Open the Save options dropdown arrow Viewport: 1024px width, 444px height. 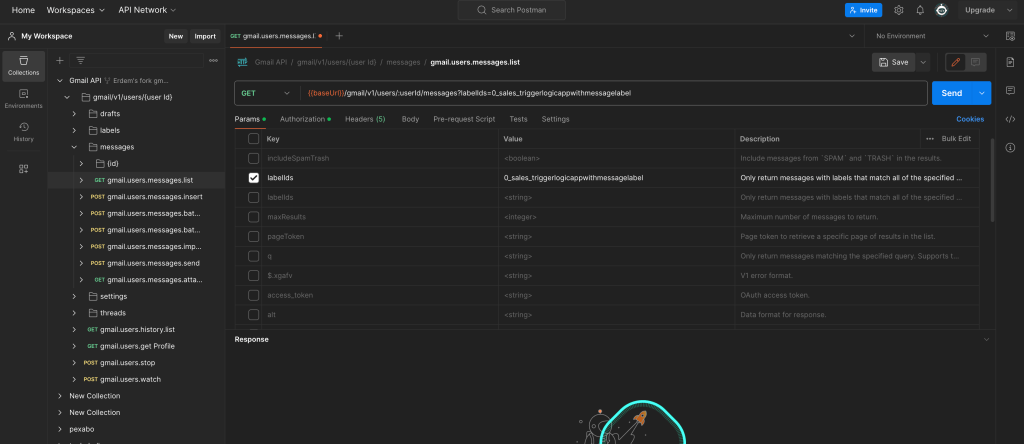pos(923,62)
